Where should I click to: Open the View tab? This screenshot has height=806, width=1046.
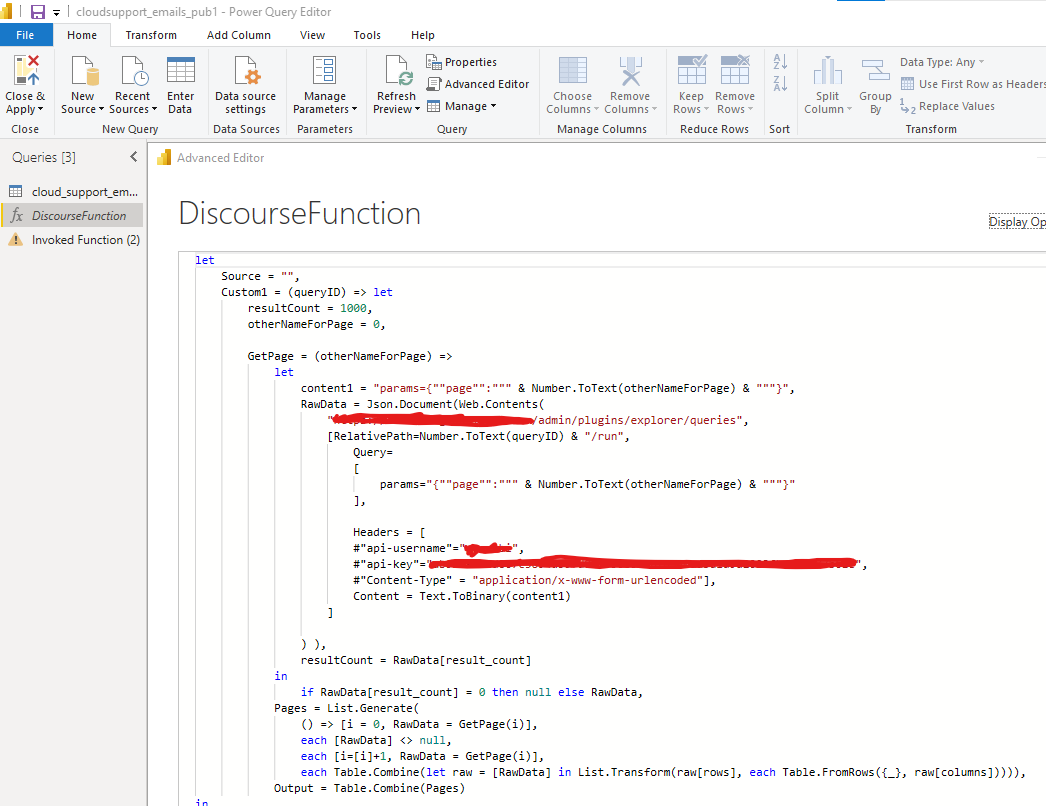coord(312,35)
